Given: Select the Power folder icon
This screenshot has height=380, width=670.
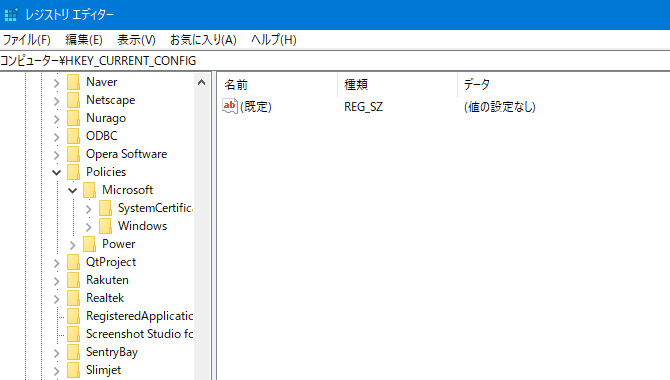Looking at the screenshot, I should pyautogui.click(x=89, y=244).
